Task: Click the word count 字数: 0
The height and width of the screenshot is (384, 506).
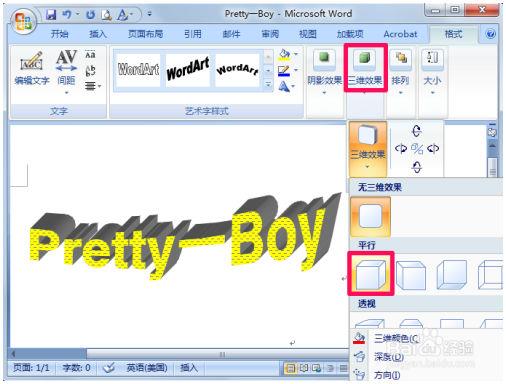Action: click(76, 368)
